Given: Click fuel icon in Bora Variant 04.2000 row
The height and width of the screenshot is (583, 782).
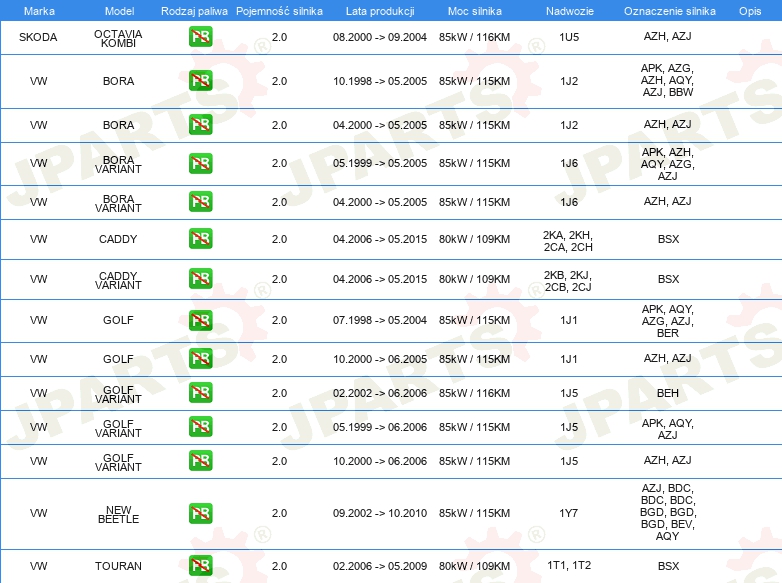Looking at the screenshot, I should [200, 201].
